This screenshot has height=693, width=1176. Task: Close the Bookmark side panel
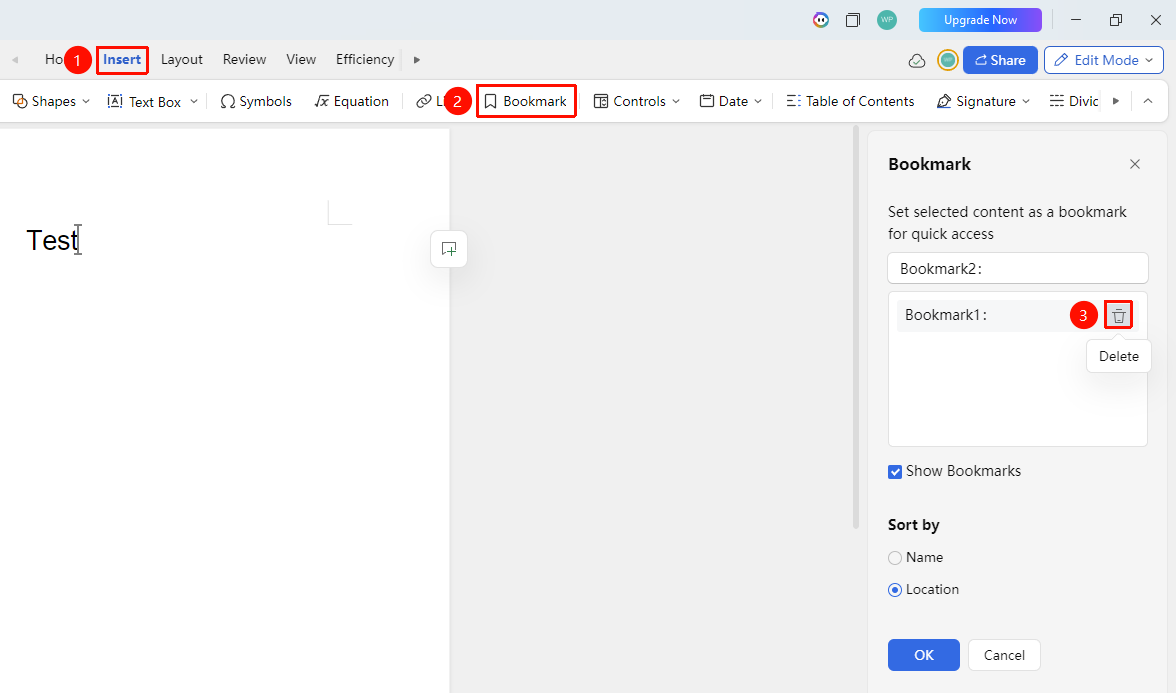point(1134,164)
